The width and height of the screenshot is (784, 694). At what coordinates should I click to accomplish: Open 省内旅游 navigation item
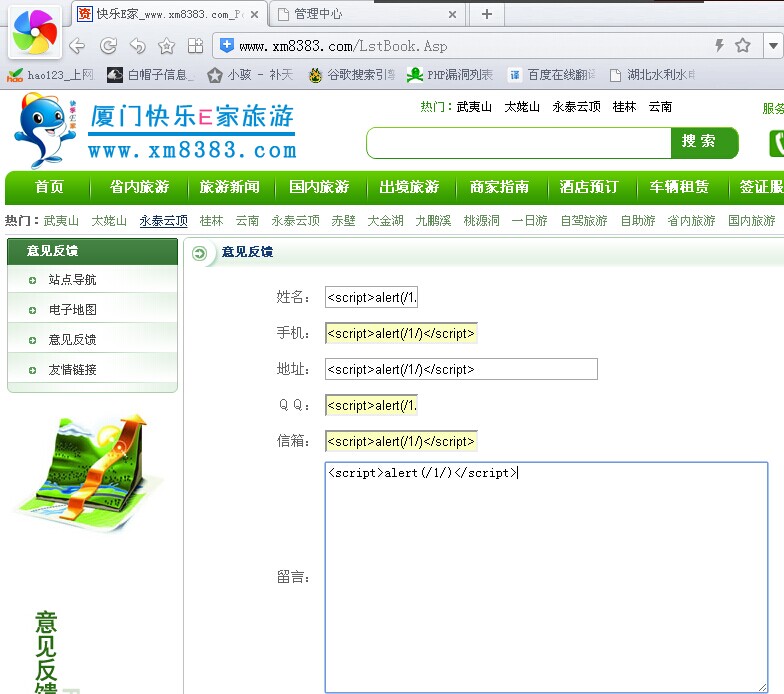point(139,187)
